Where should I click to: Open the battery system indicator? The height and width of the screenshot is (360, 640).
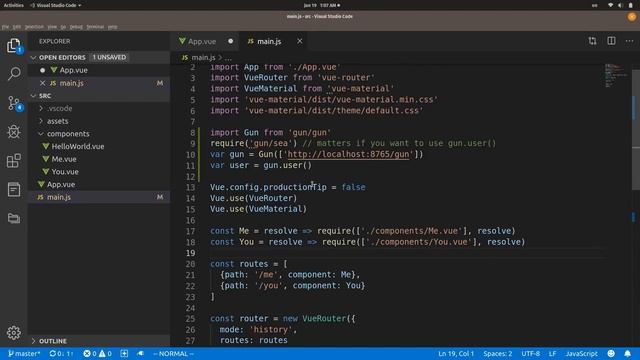[631, 5]
